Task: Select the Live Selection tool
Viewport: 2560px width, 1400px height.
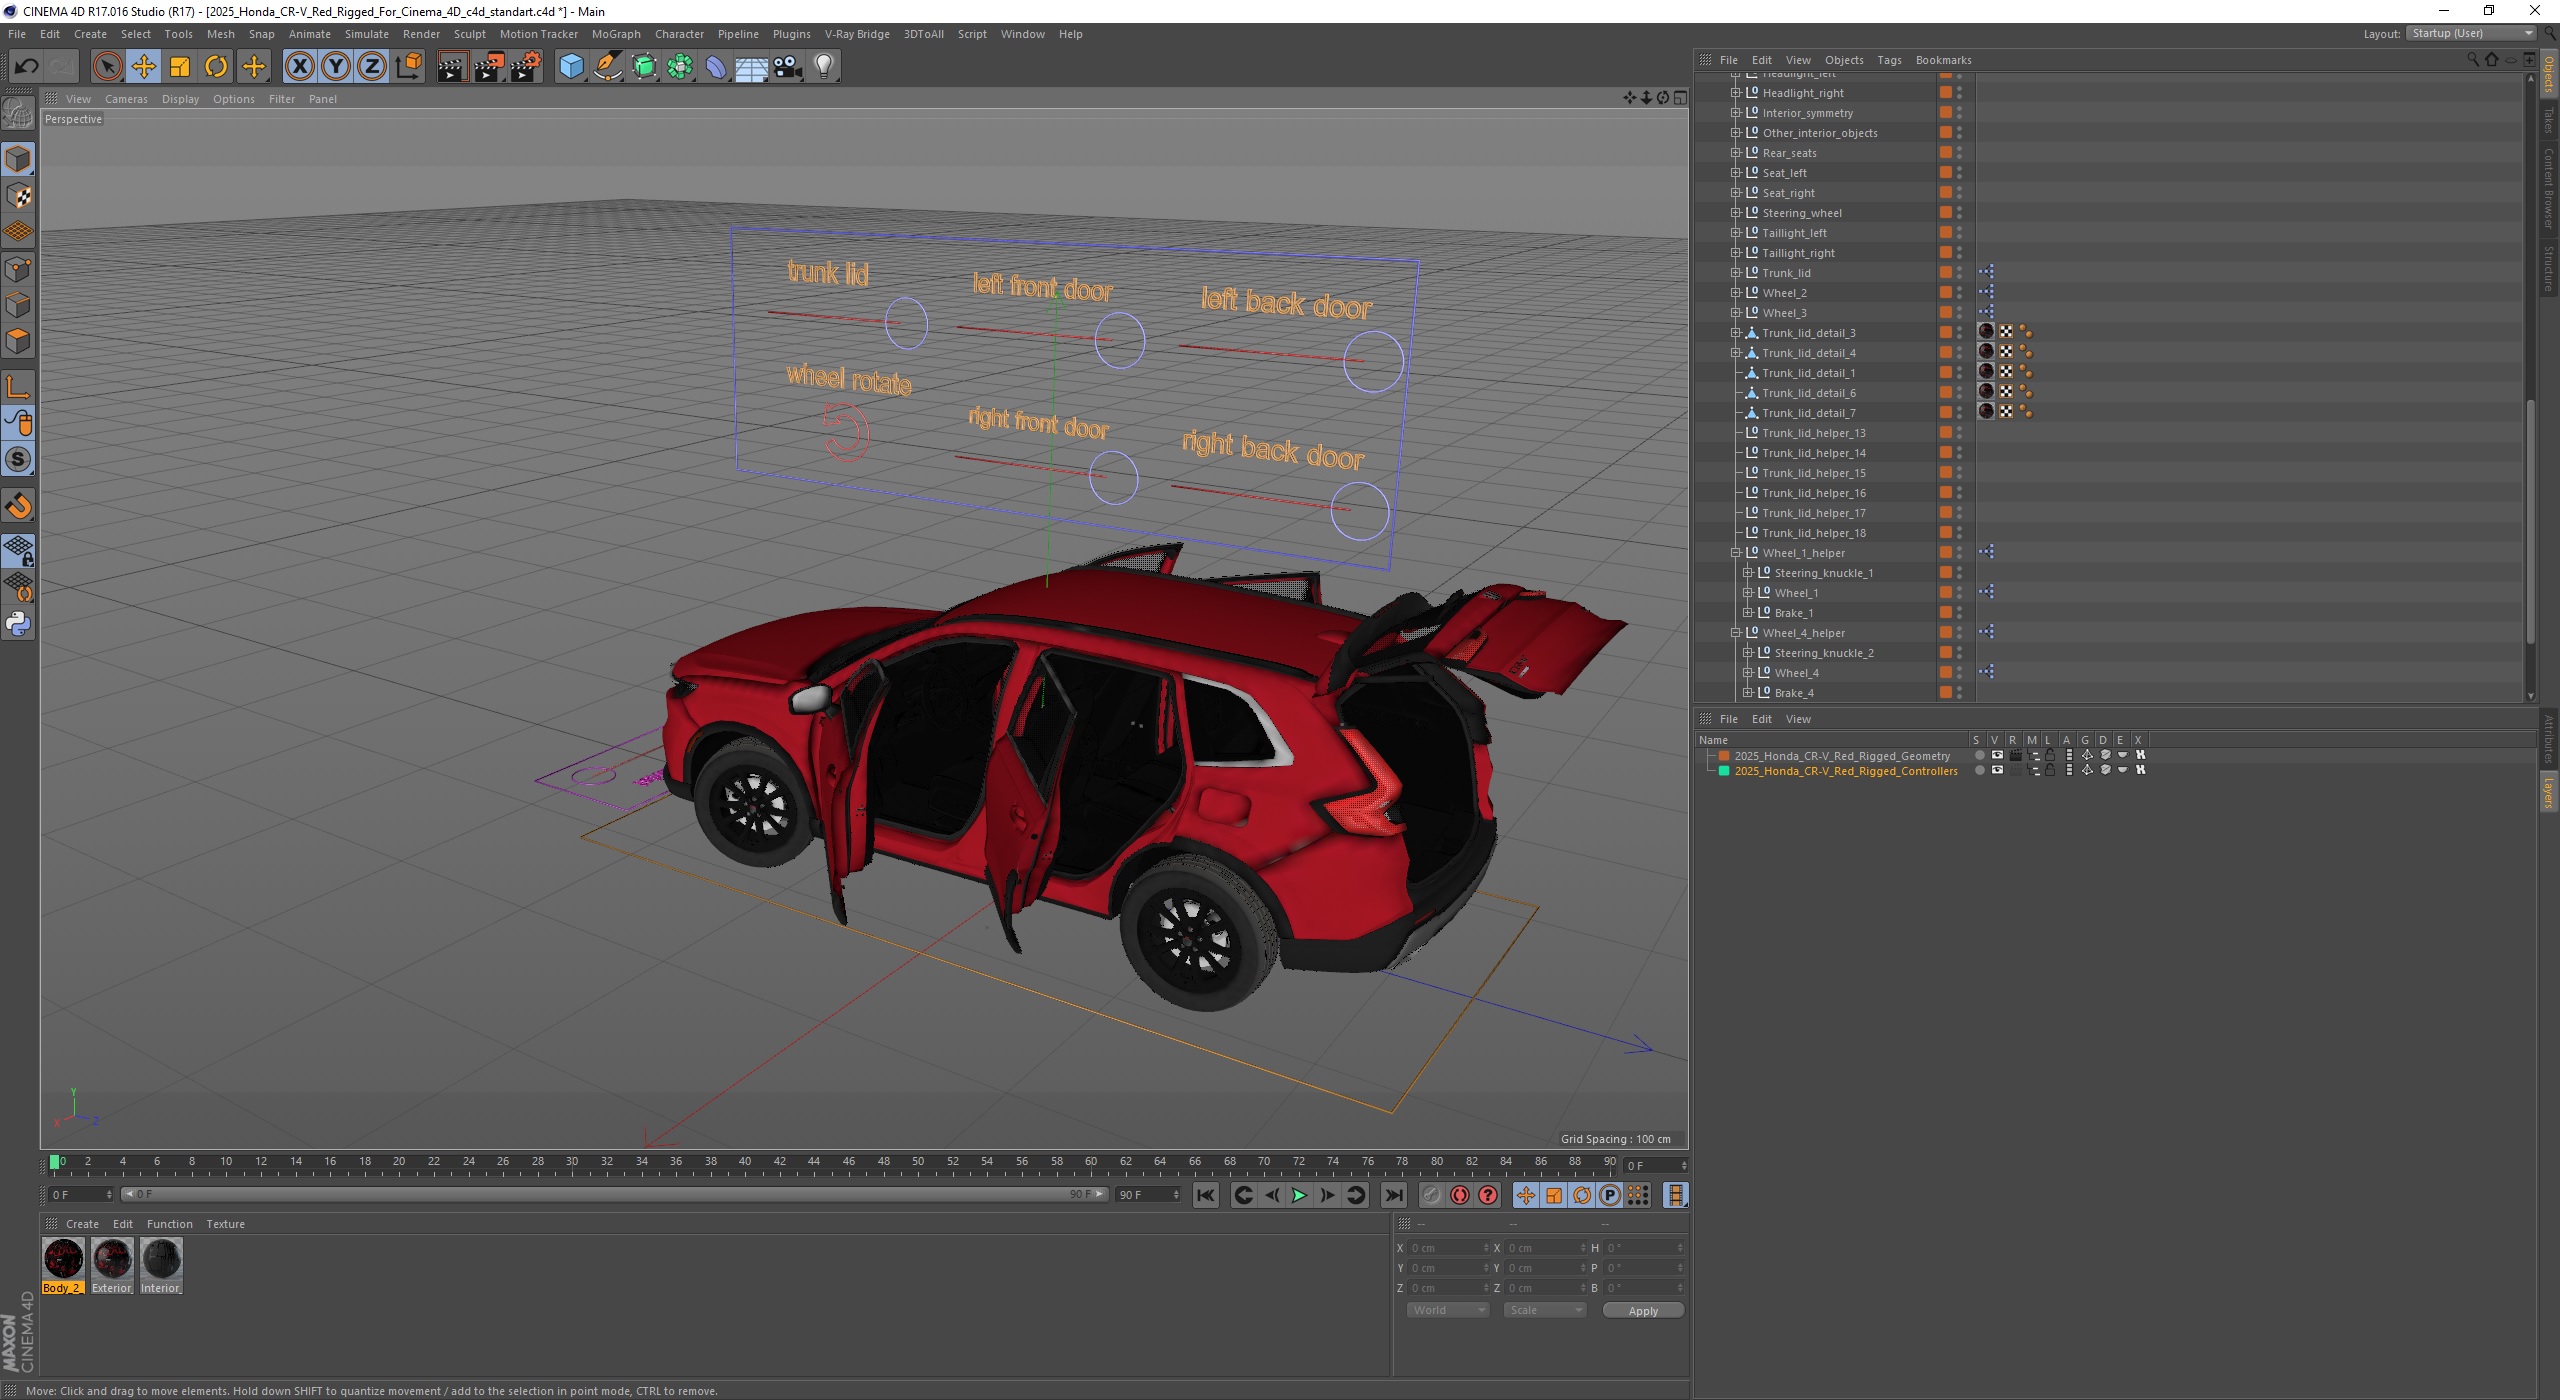Action: point(107,67)
